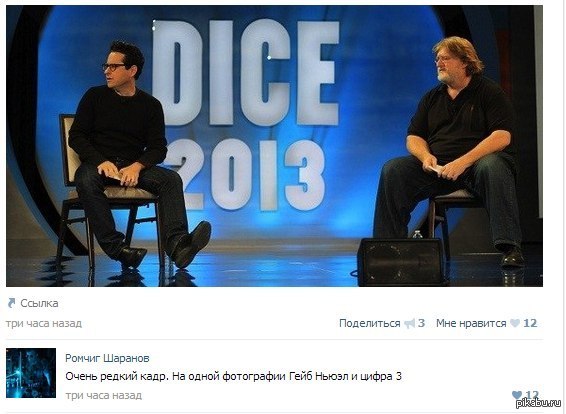The width and height of the screenshot is (566, 414).
Task: Click the Мне нравится like button
Action: (471, 323)
